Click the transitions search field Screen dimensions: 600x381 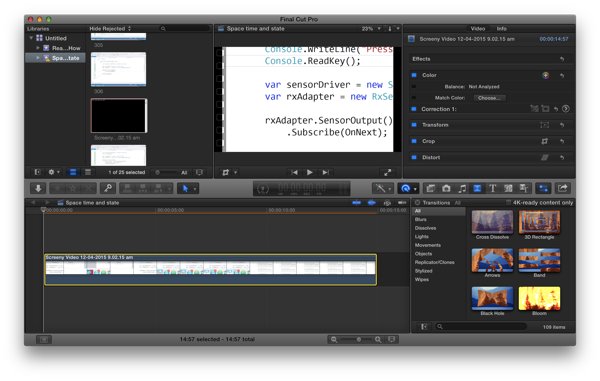[x=481, y=327]
